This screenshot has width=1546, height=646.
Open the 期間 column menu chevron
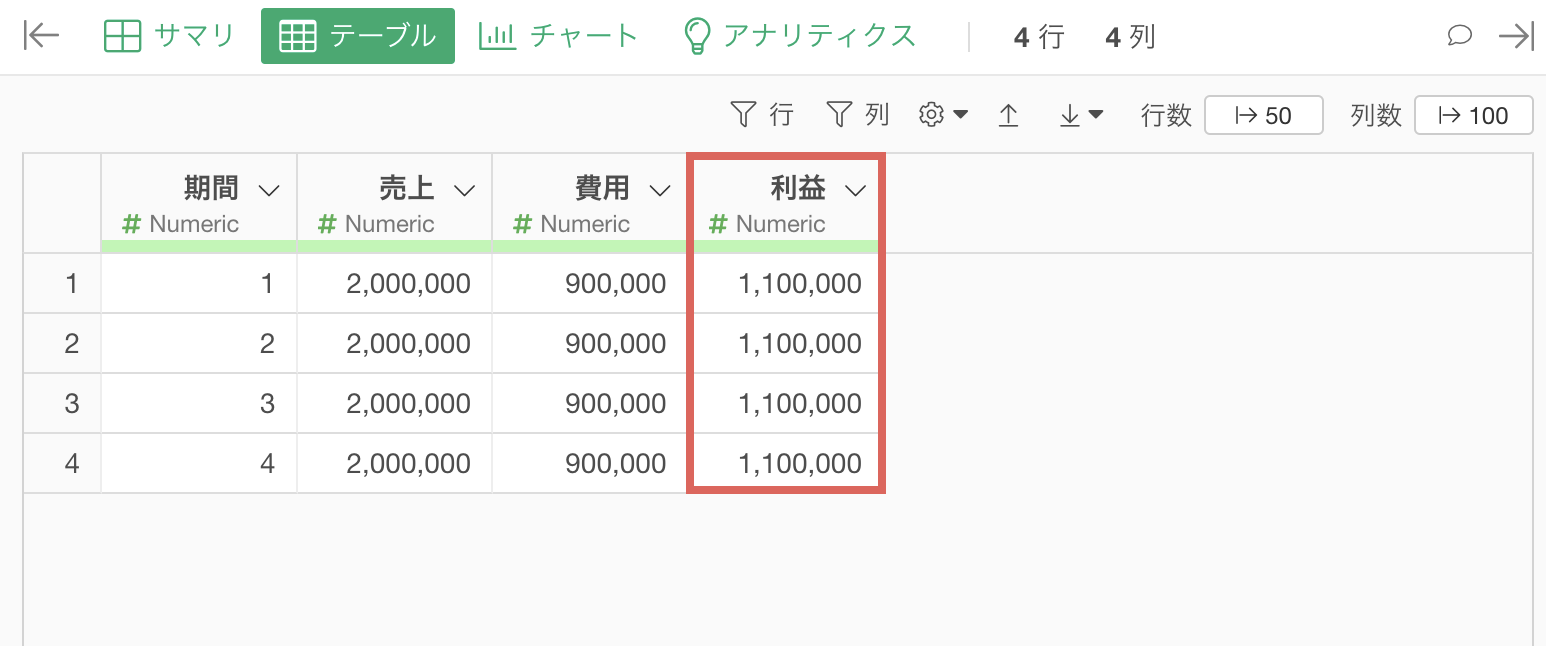268,190
